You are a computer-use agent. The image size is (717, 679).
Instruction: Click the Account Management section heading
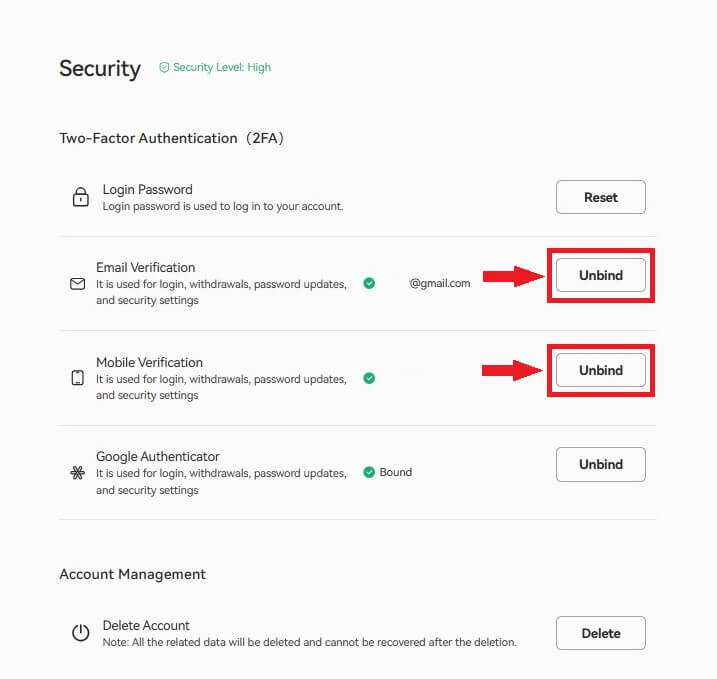coord(132,574)
